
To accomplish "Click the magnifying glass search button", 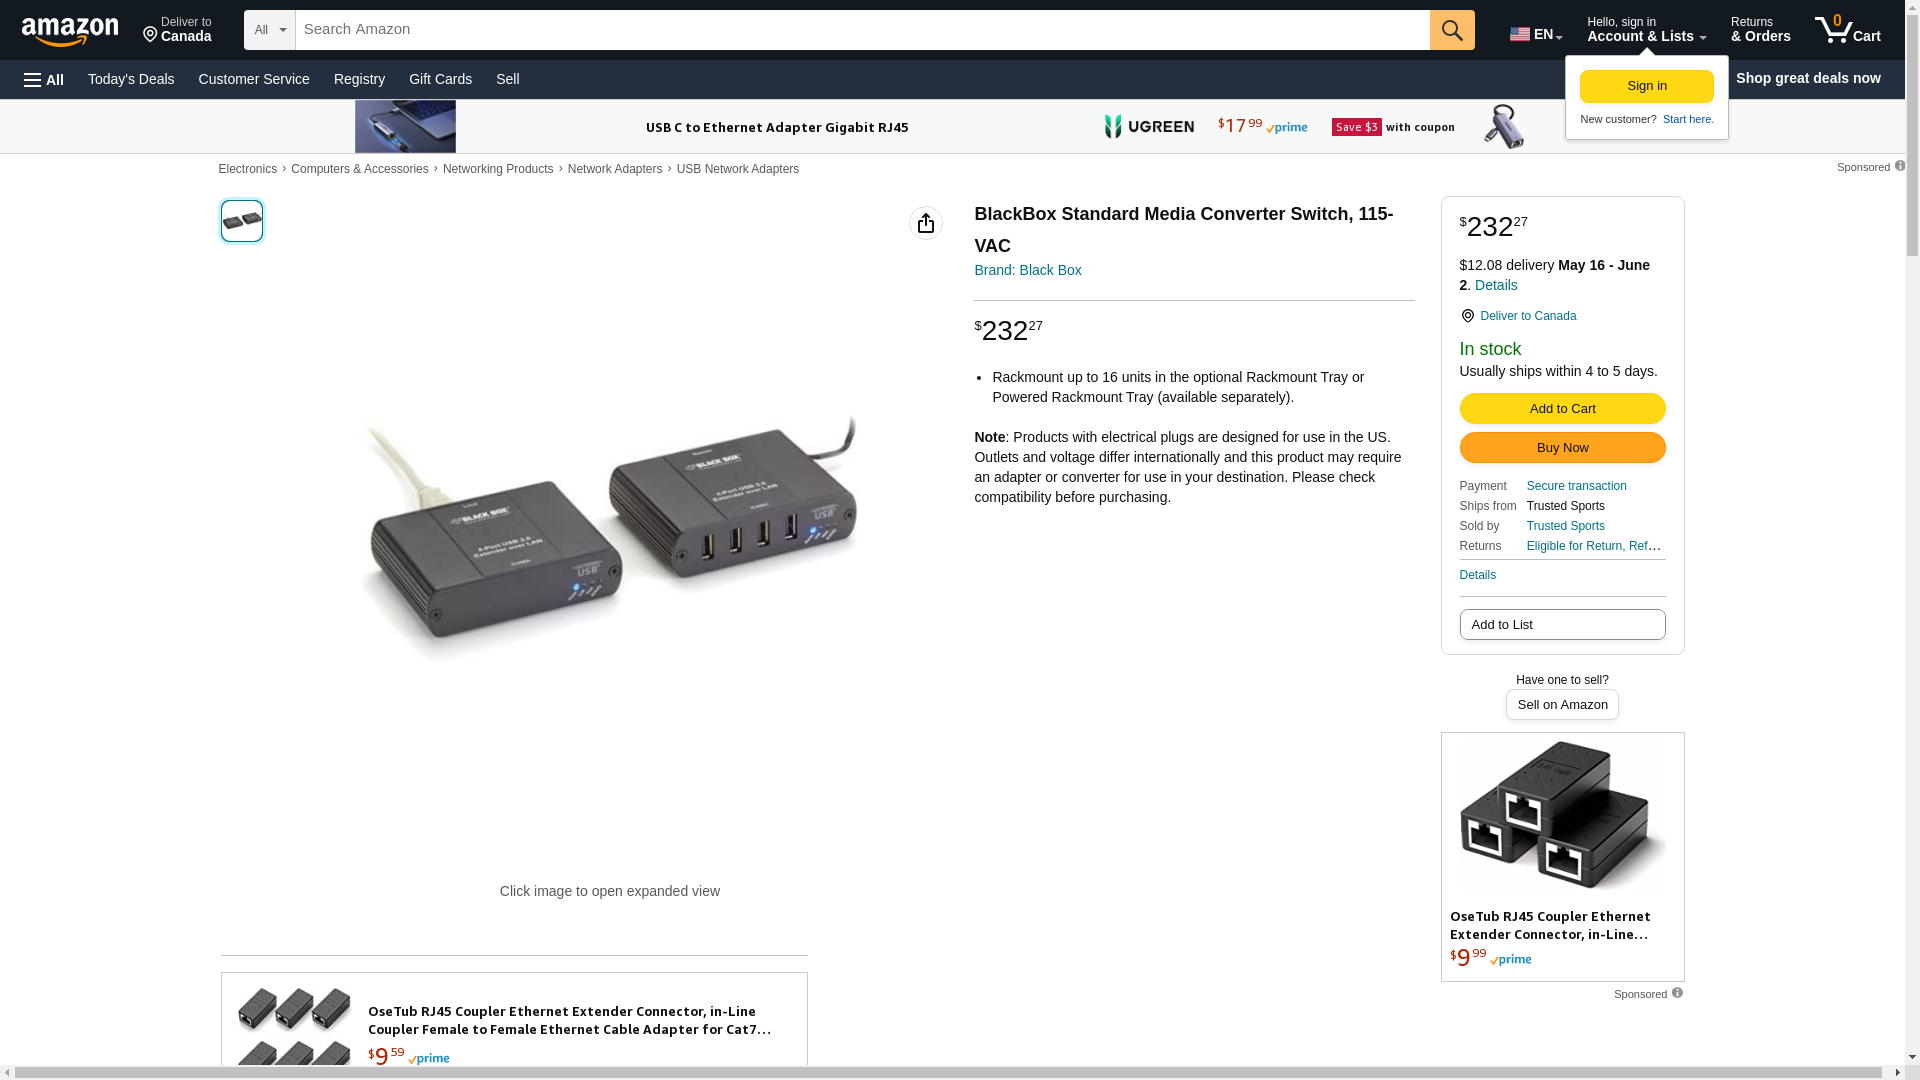I will (x=1451, y=30).
